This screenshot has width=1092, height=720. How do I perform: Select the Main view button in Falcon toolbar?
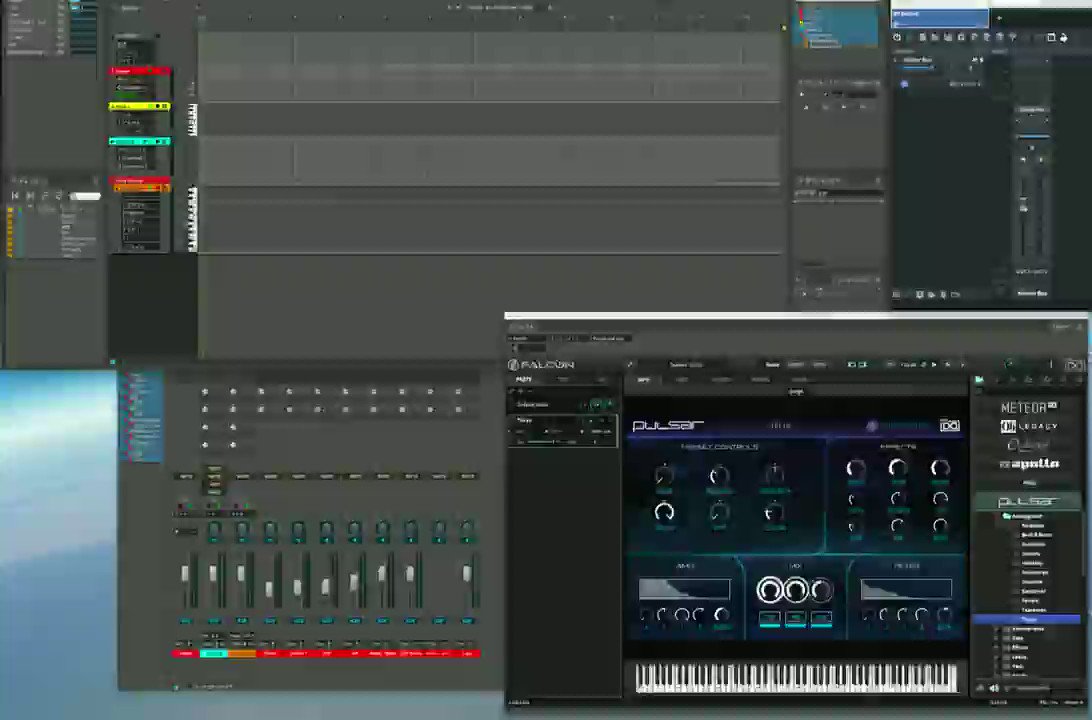pos(773,364)
